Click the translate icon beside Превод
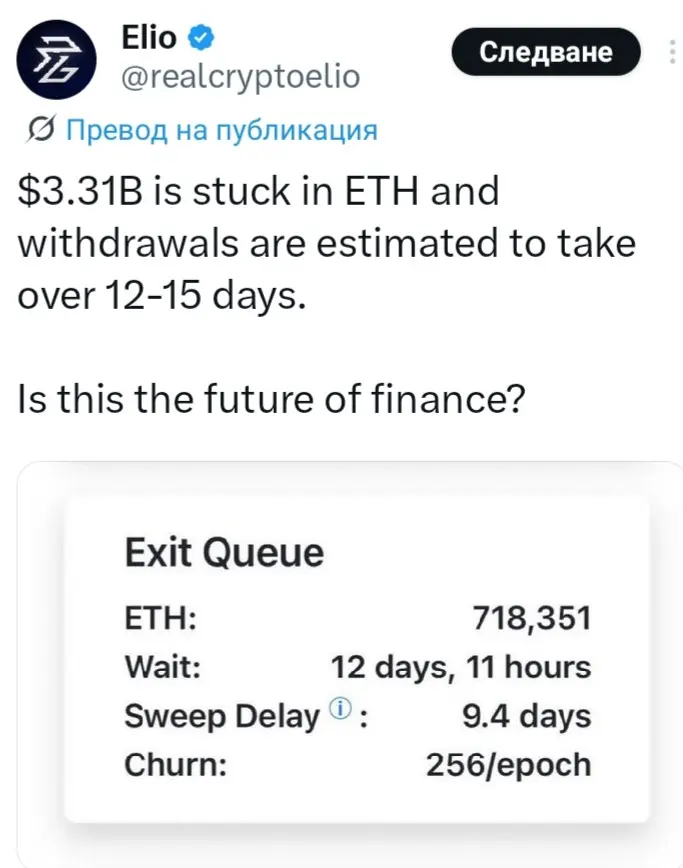The image size is (683, 868). pos(40,130)
